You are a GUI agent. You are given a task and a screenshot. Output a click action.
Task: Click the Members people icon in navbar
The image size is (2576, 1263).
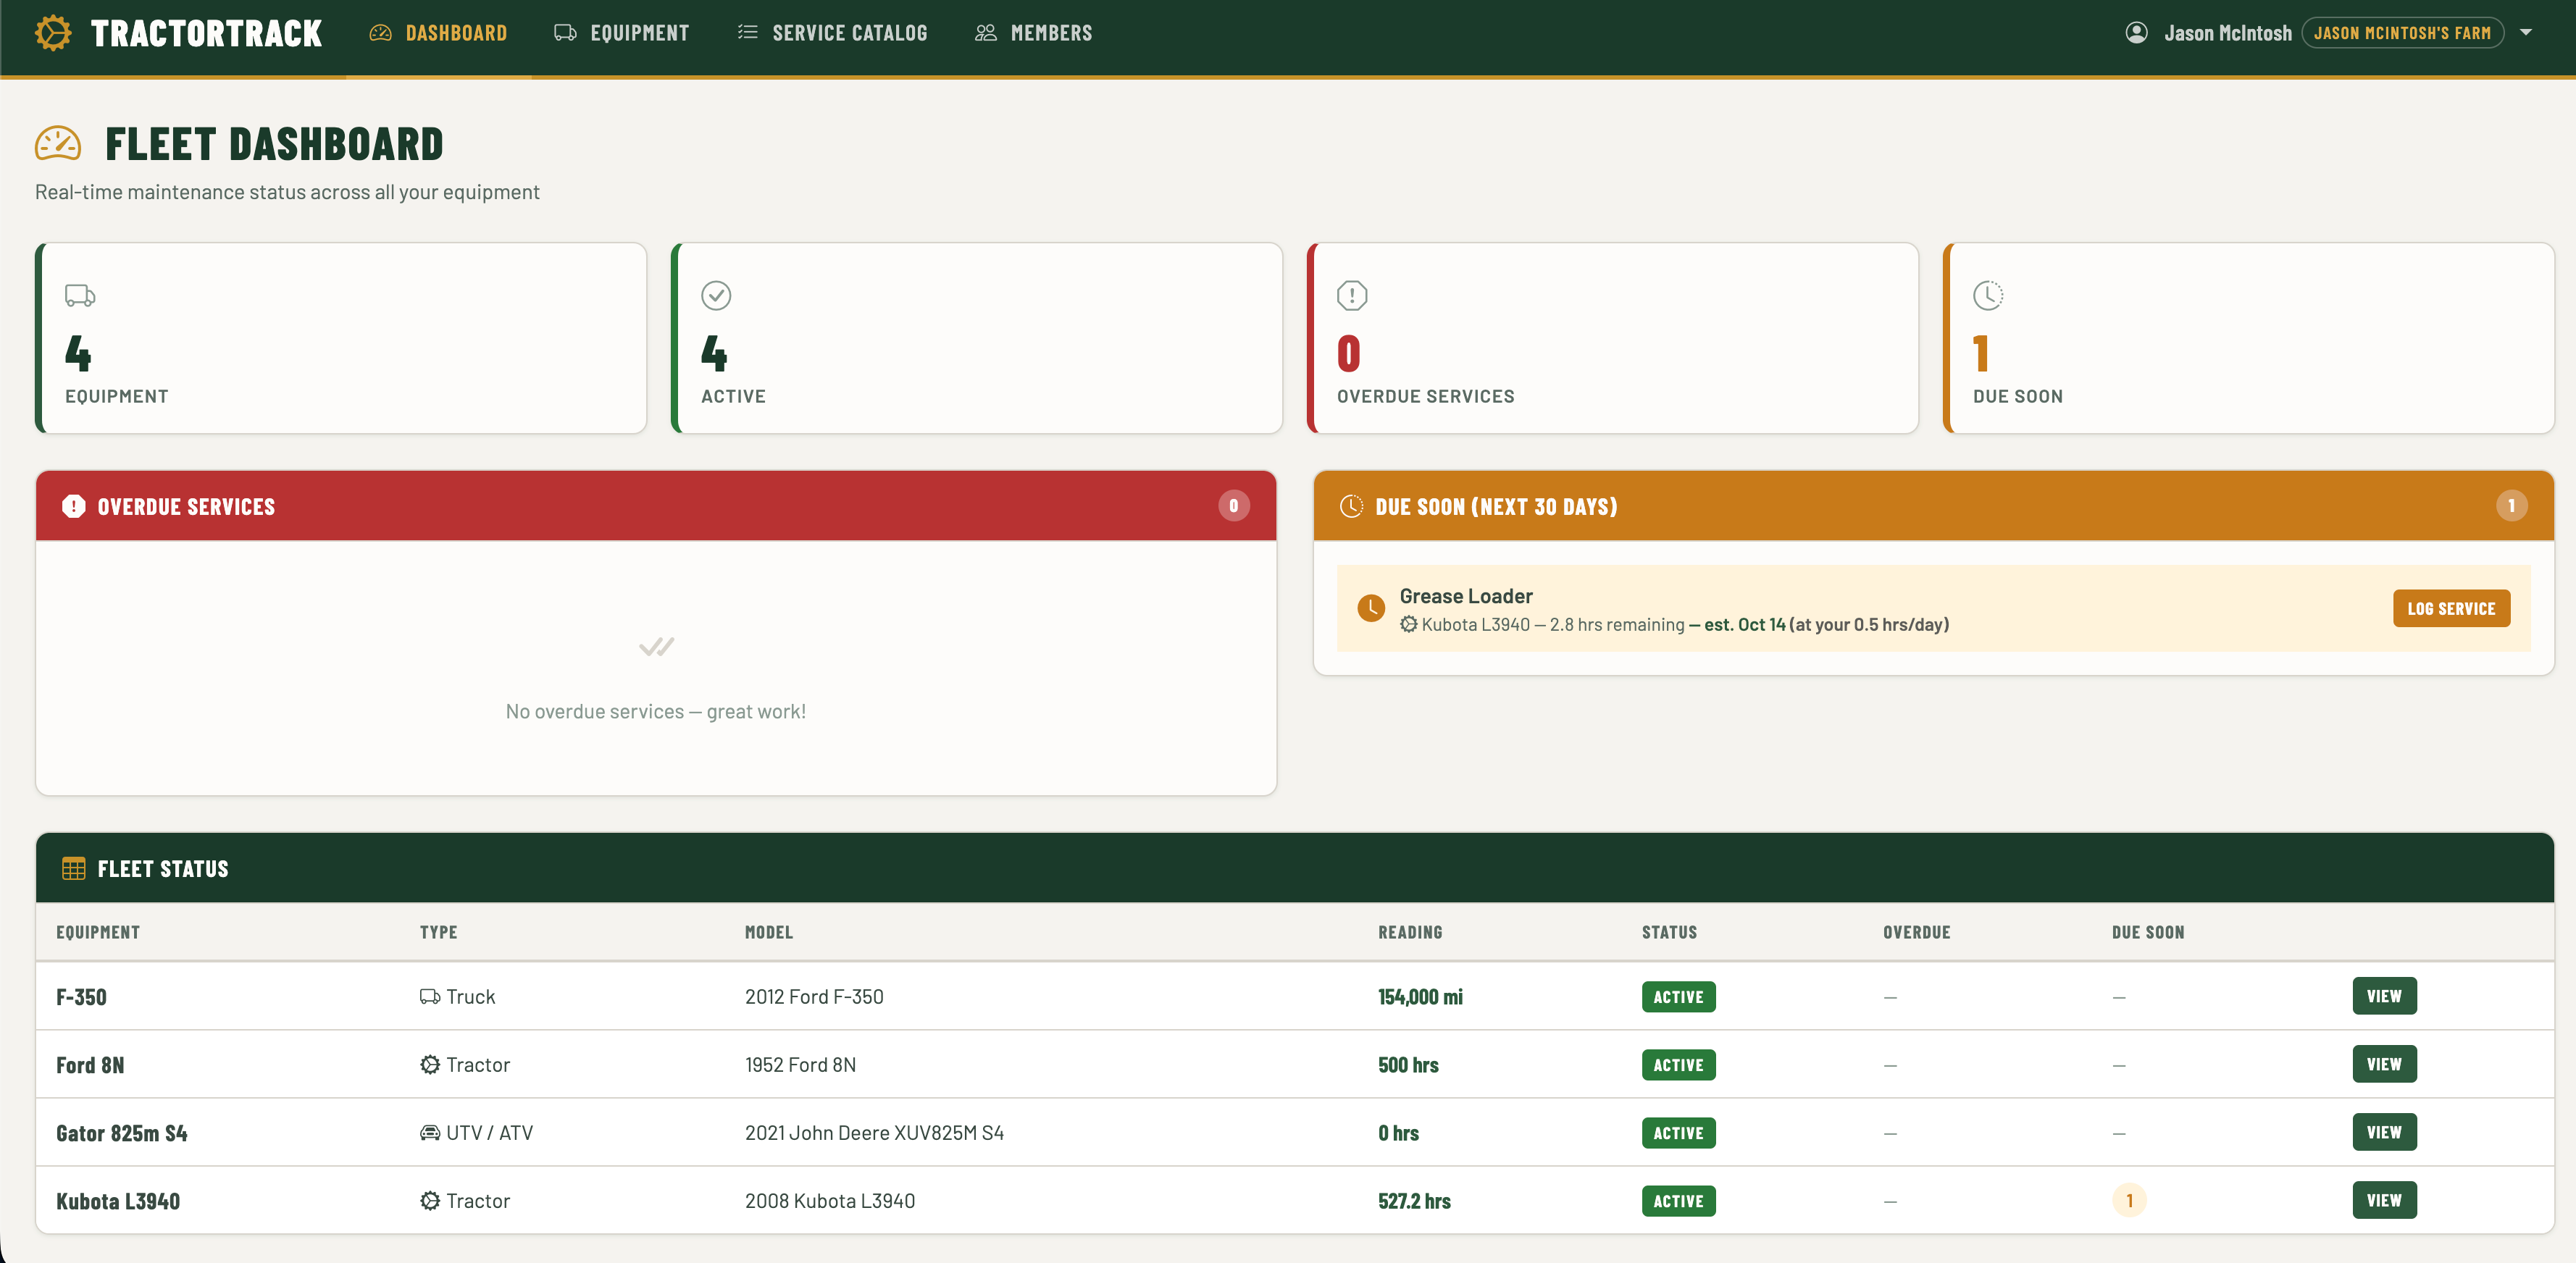tap(985, 33)
